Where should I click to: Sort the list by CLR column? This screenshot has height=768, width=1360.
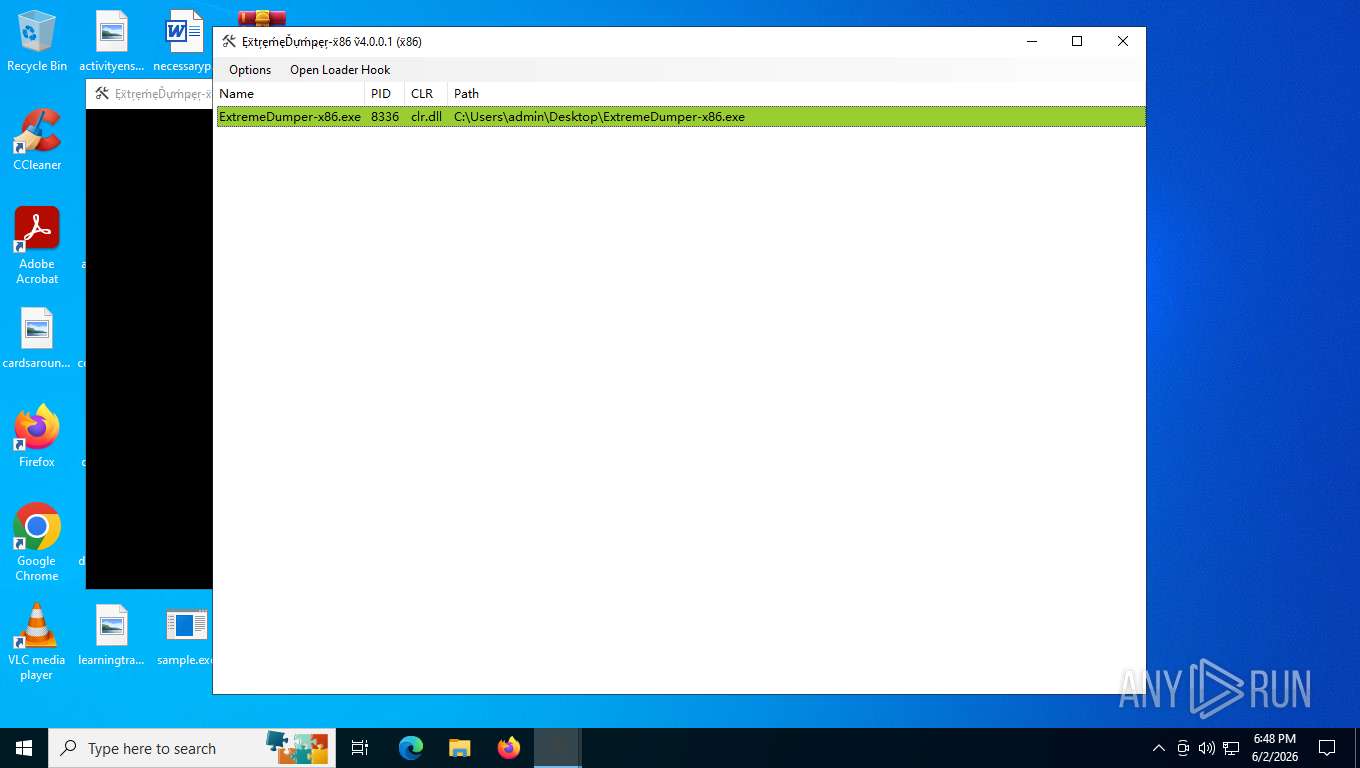coord(426,93)
